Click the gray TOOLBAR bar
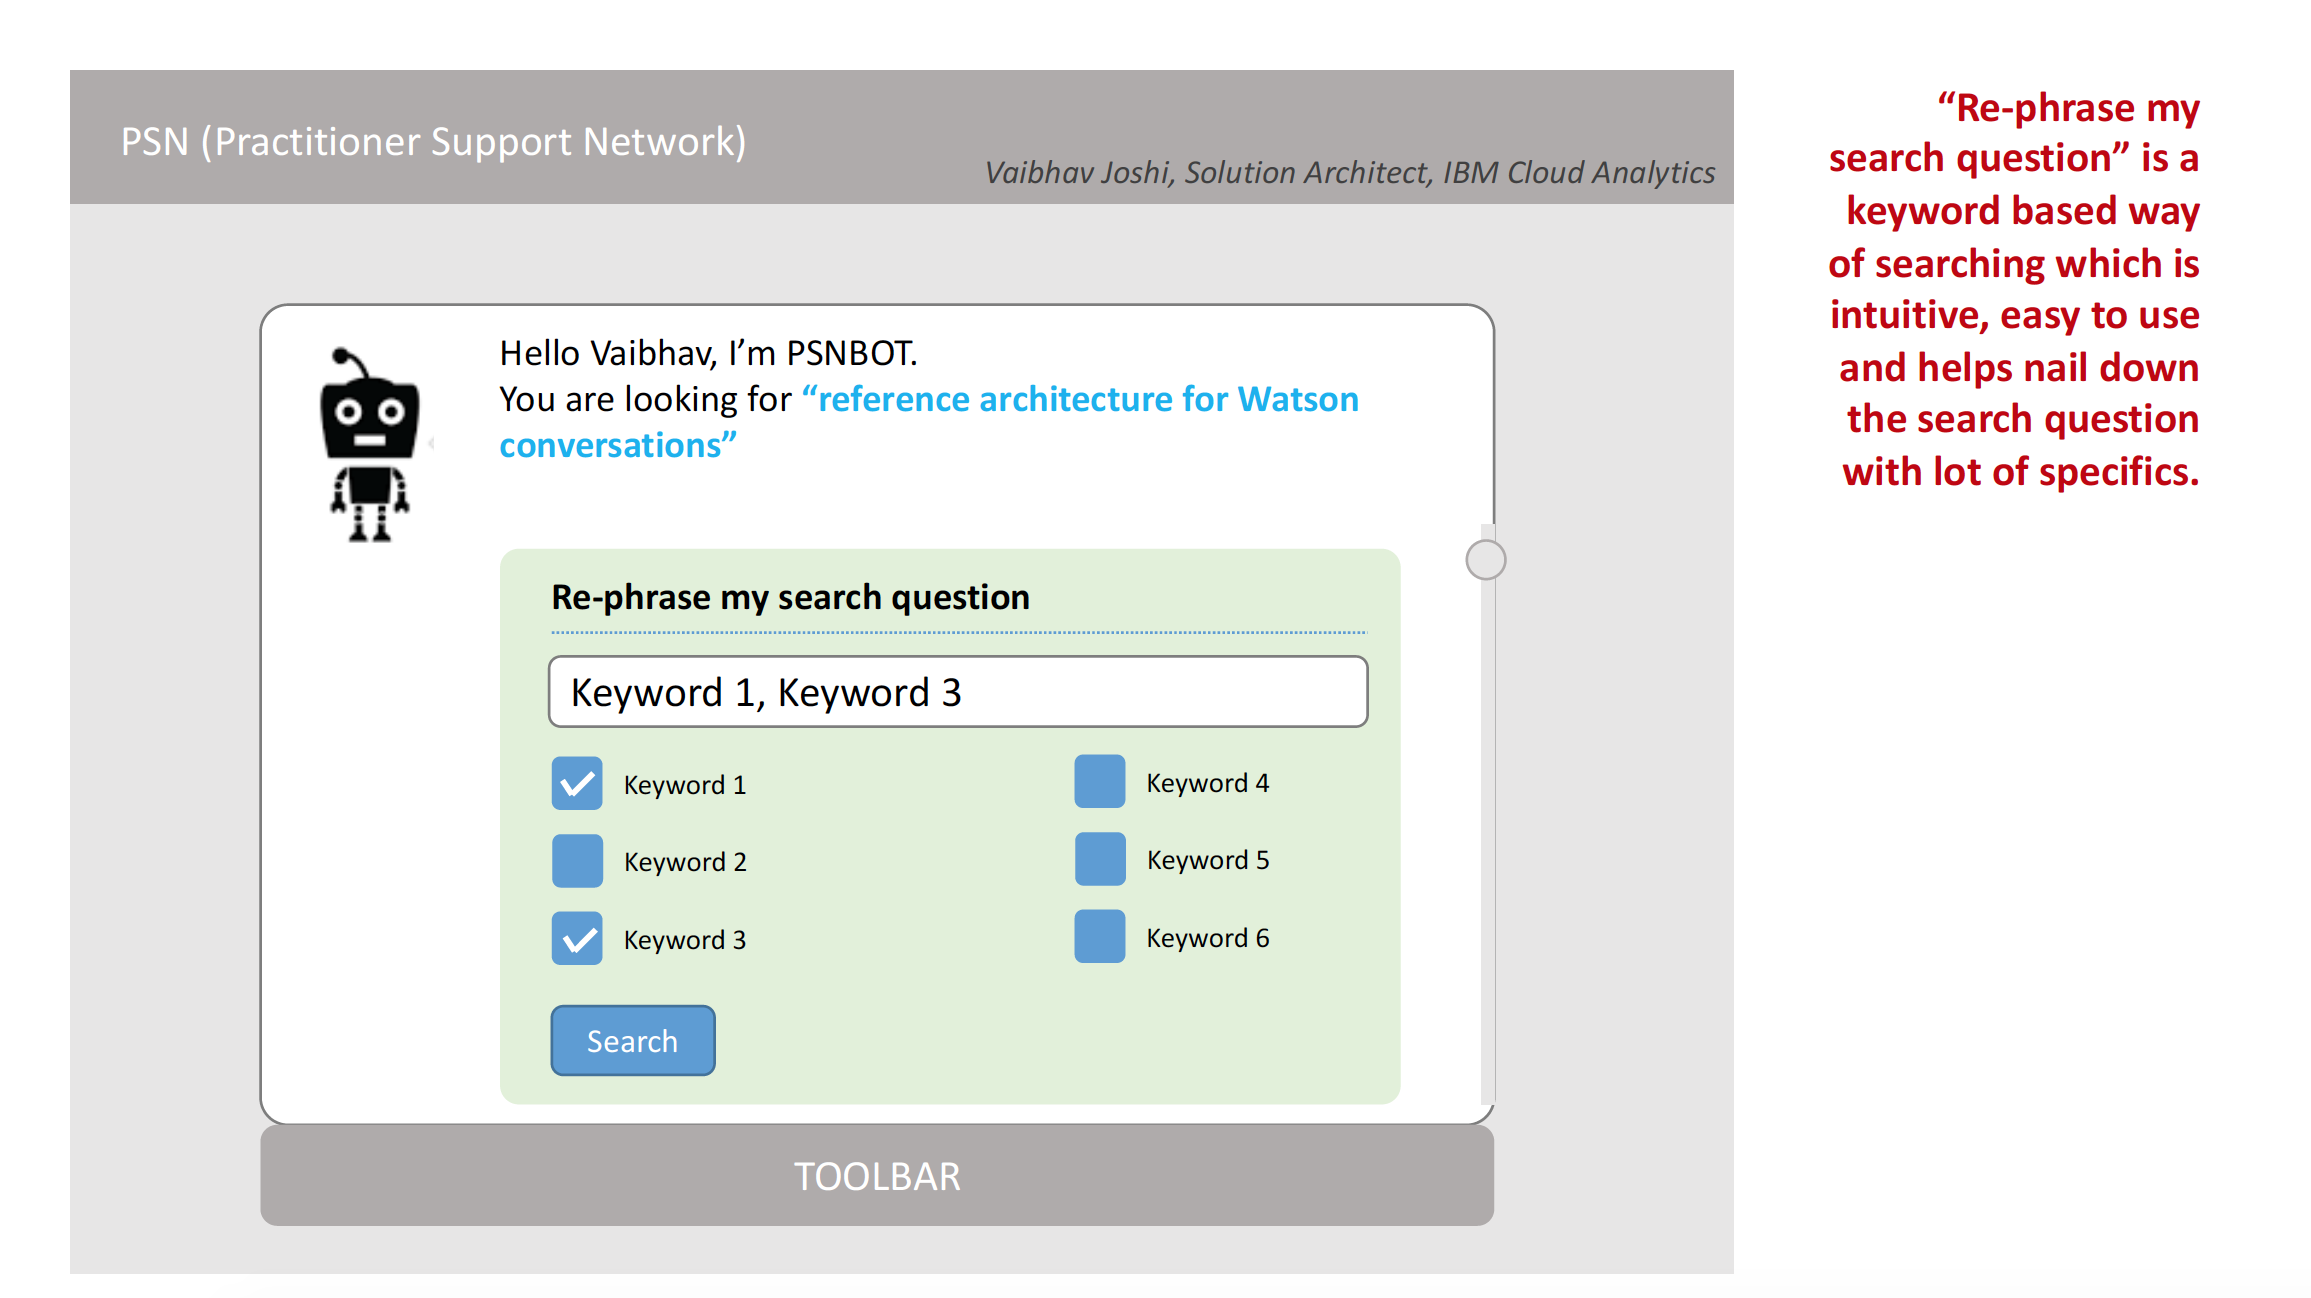This screenshot has width=2311, height=1298. pos(876,1176)
